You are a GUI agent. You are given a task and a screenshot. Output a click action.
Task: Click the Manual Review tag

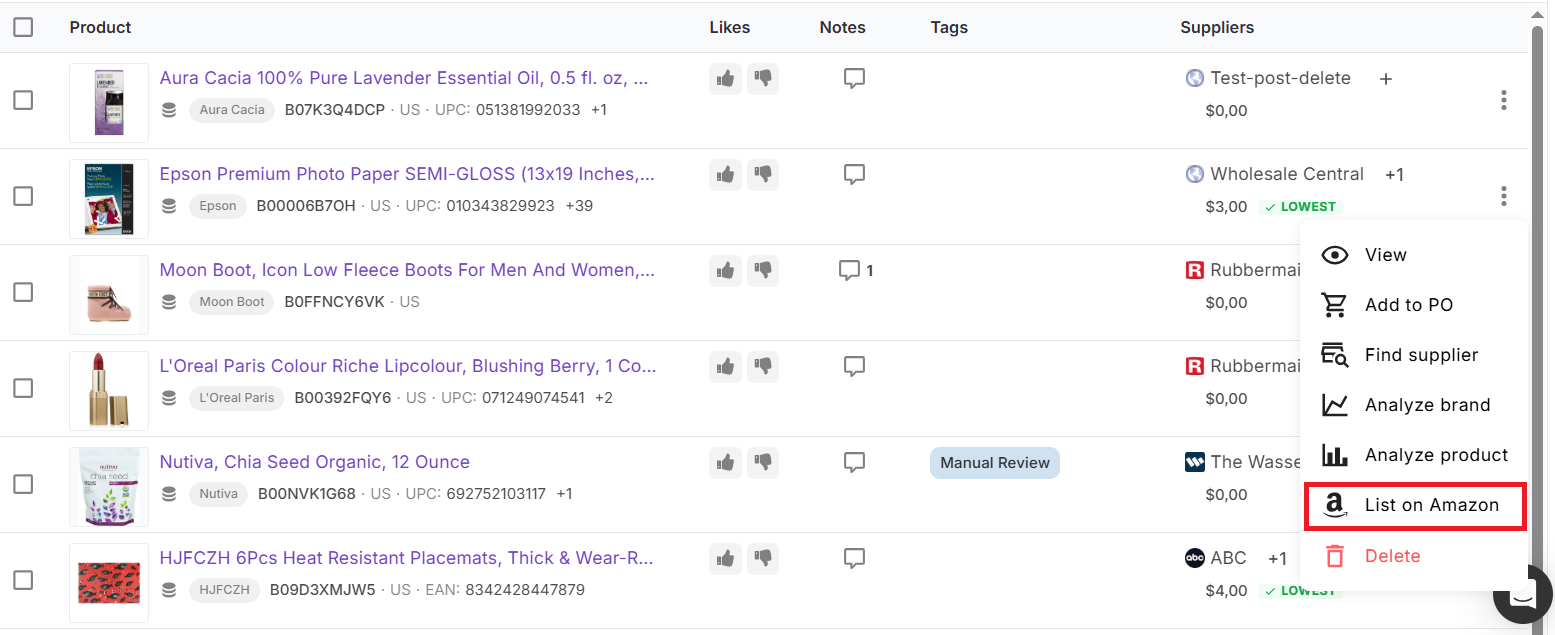[x=995, y=463]
